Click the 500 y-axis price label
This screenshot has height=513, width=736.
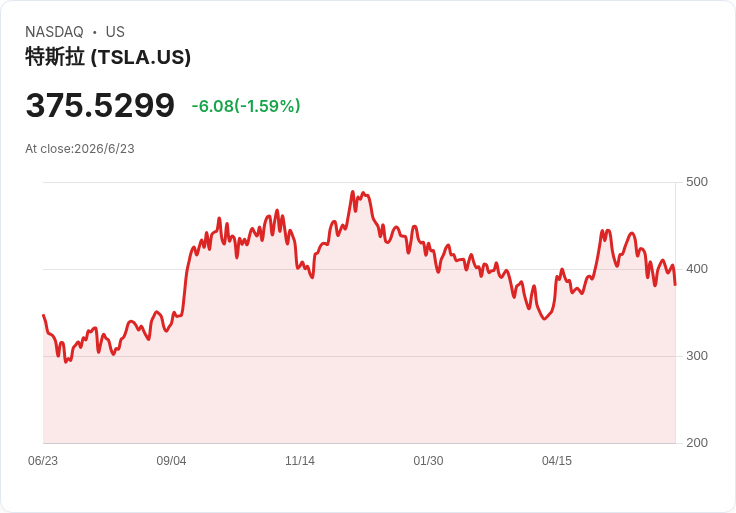pyautogui.click(x=697, y=182)
